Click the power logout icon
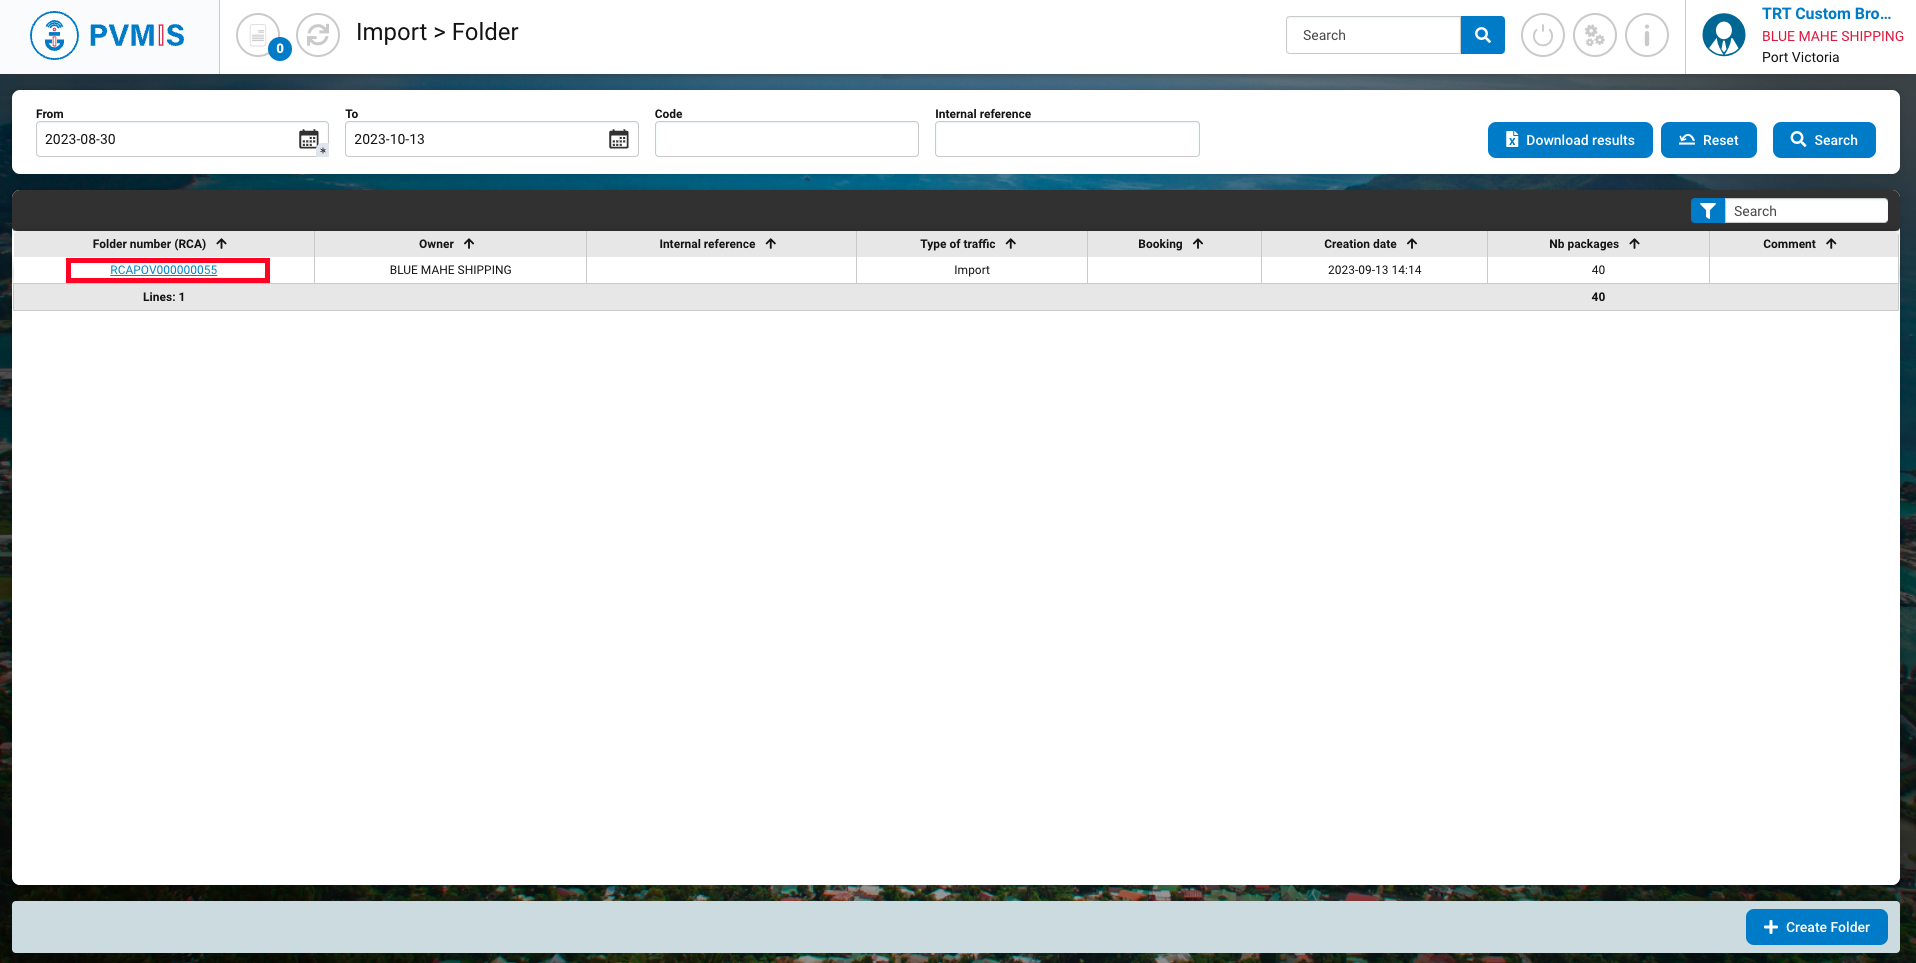Screen dimensions: 1916x963 pyautogui.click(x=1542, y=36)
